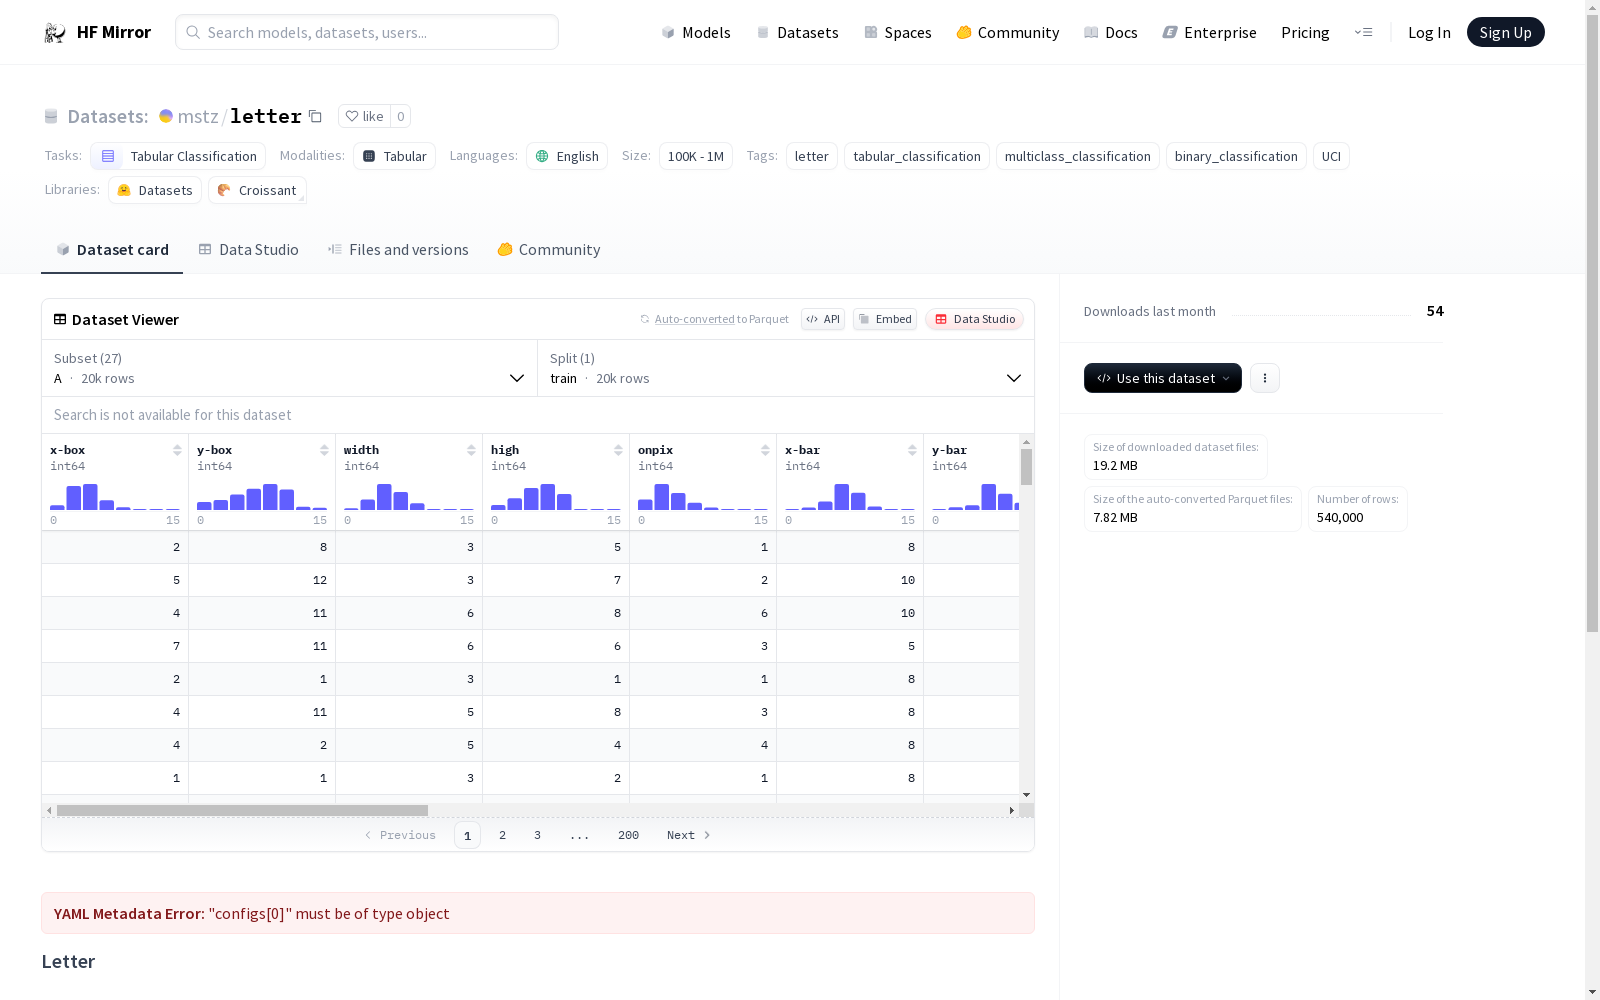Click the table horizontal scrollbar thumb
Viewport: 1600px width, 1000px height.
(242, 810)
